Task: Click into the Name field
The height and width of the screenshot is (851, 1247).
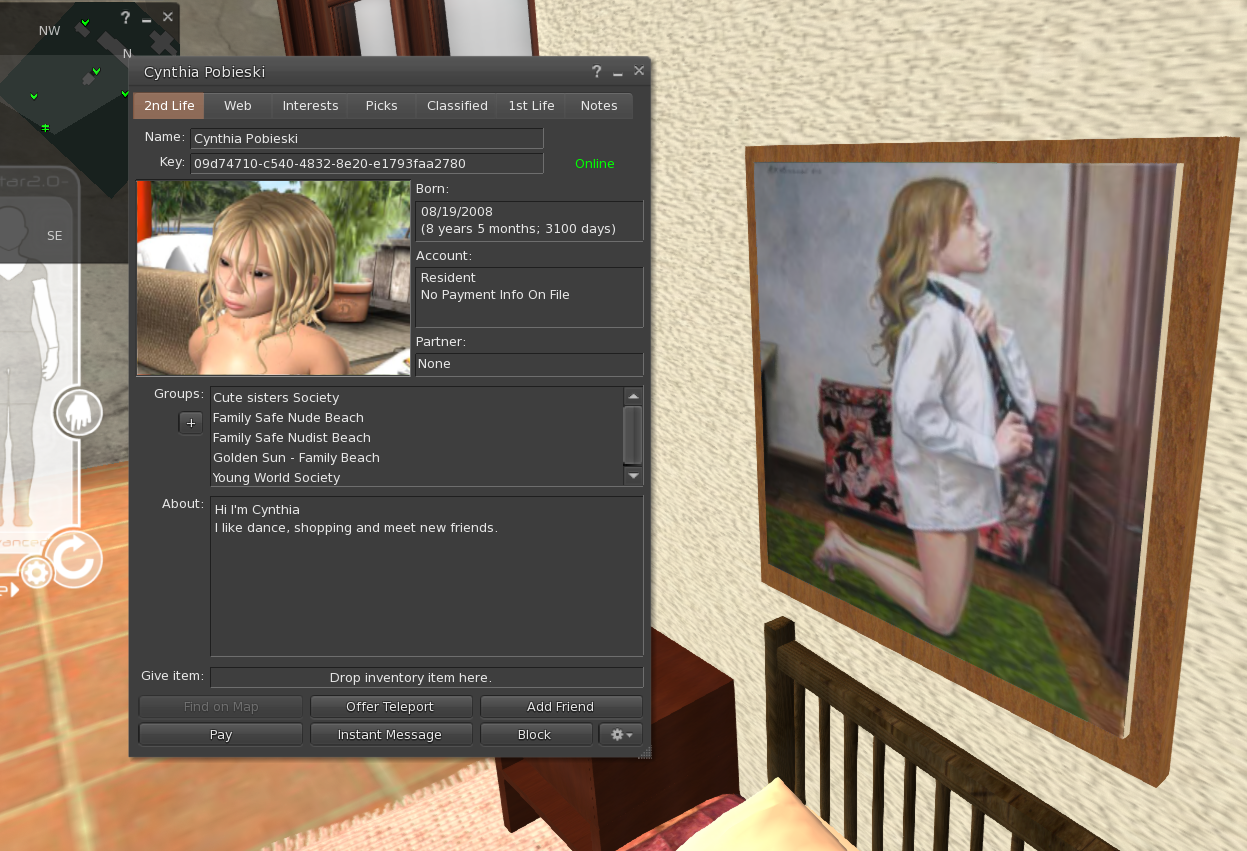Action: (x=367, y=139)
